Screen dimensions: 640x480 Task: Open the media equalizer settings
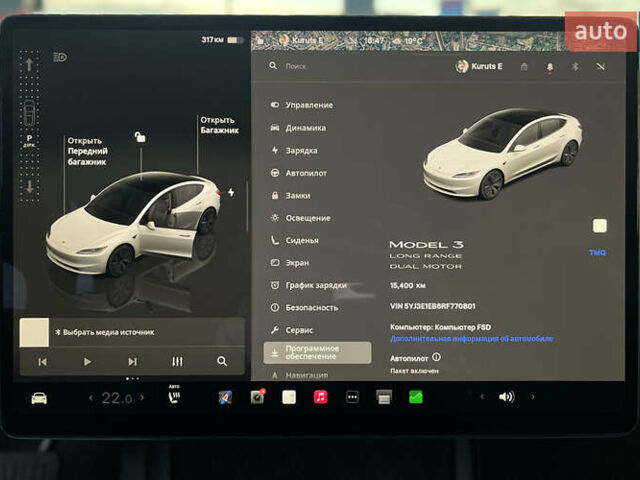[x=177, y=361]
